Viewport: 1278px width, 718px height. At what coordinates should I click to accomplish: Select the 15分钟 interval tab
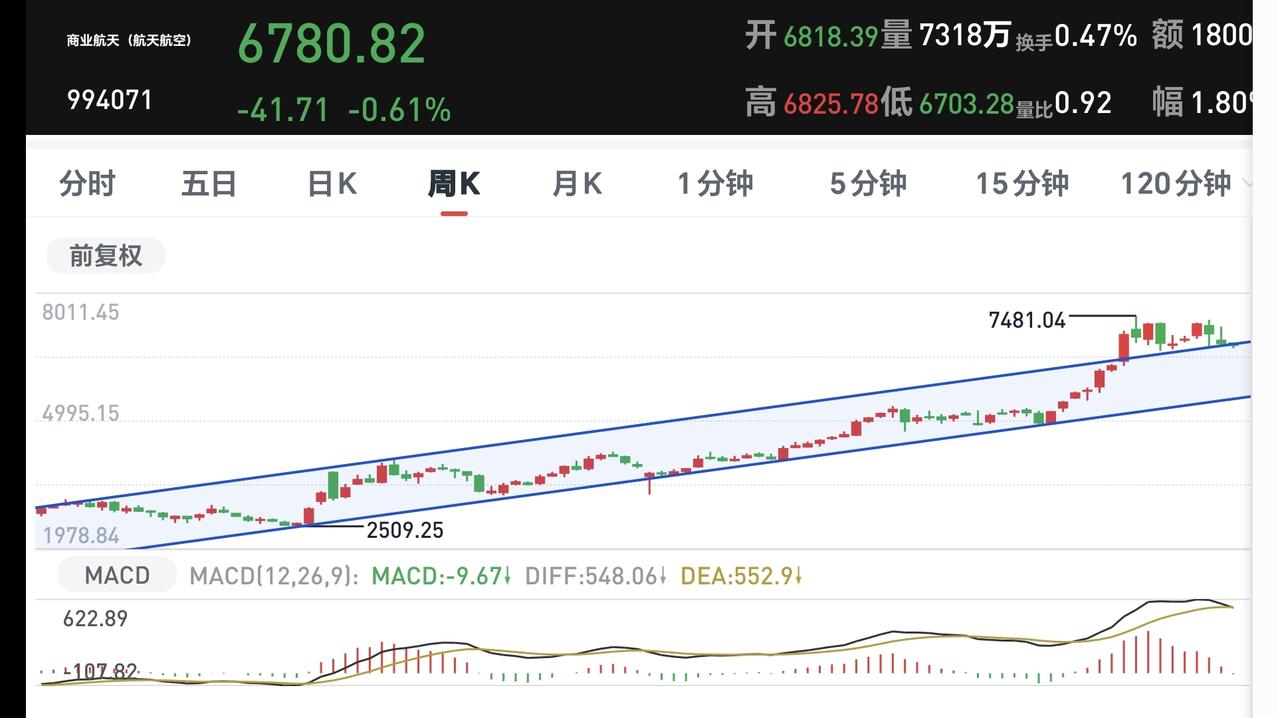(x=1022, y=184)
